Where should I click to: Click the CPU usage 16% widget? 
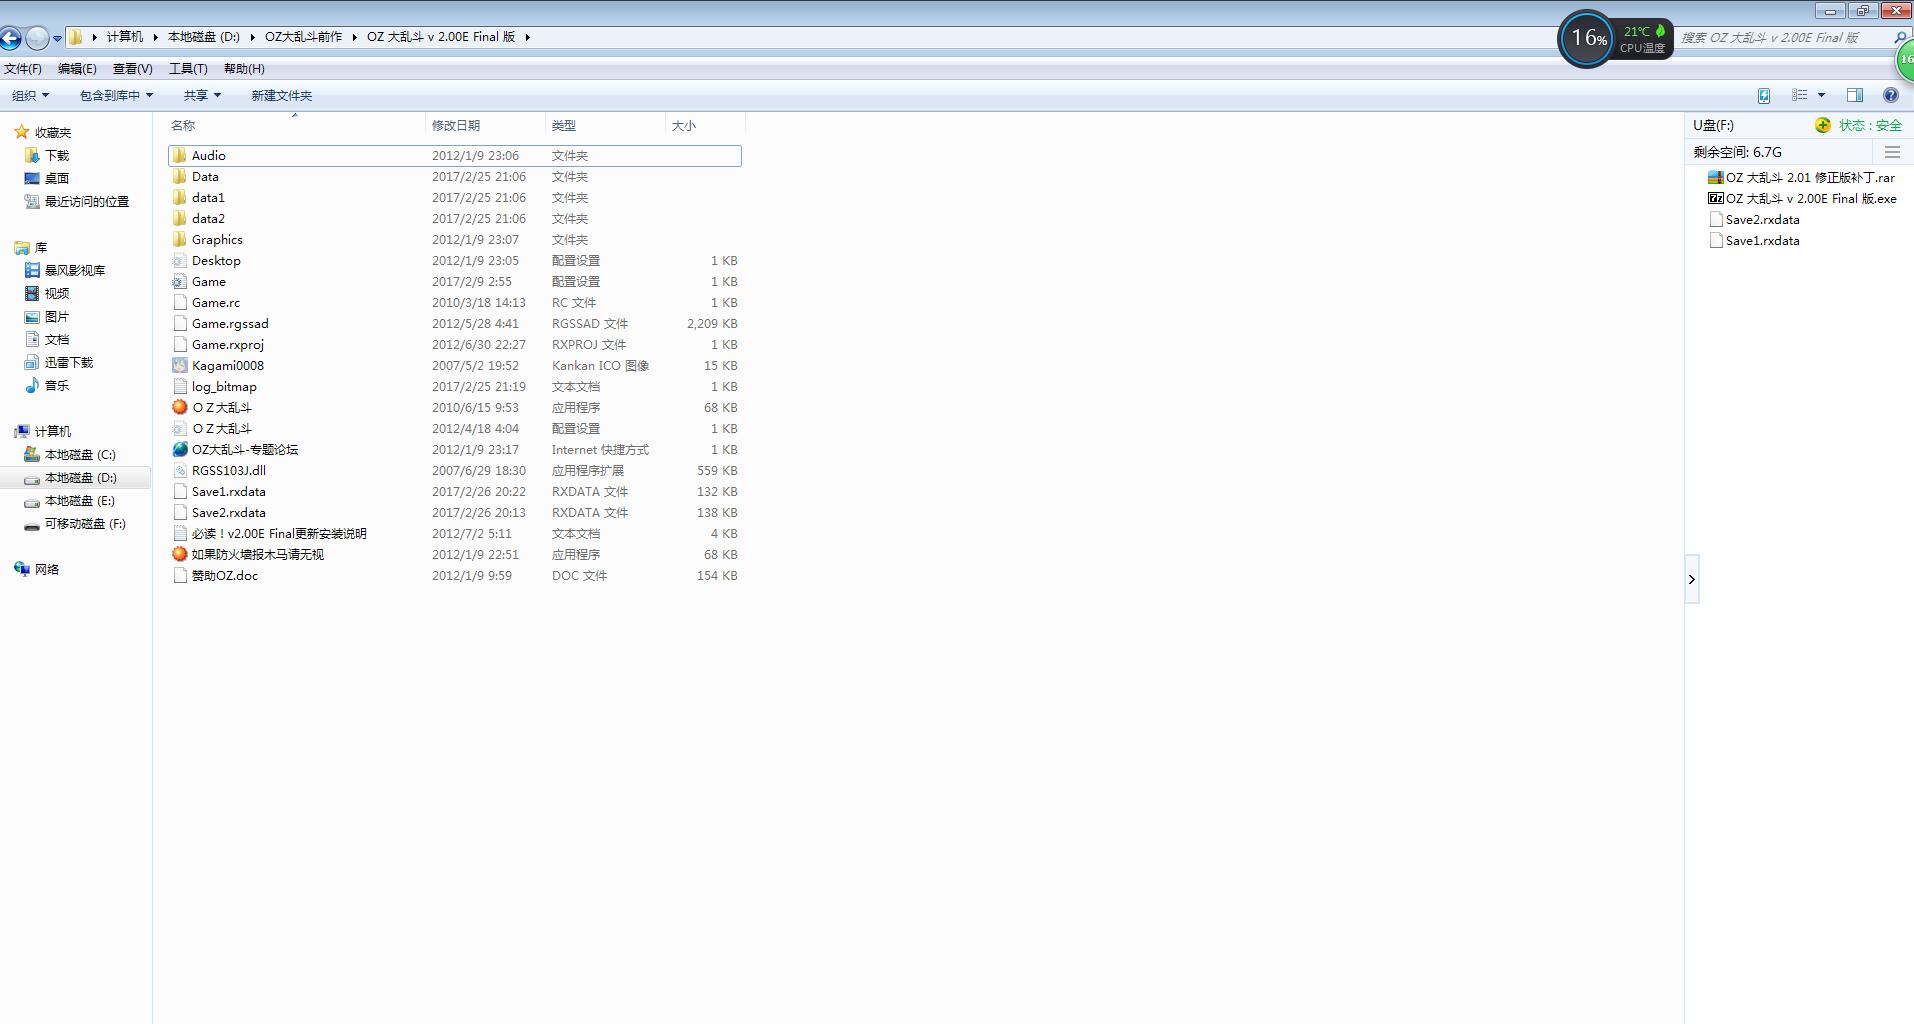tap(1587, 39)
